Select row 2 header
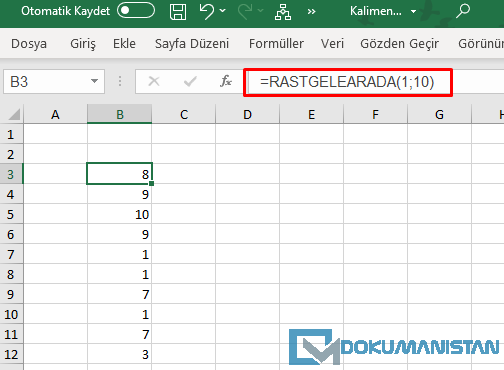 pyautogui.click(x=11, y=154)
